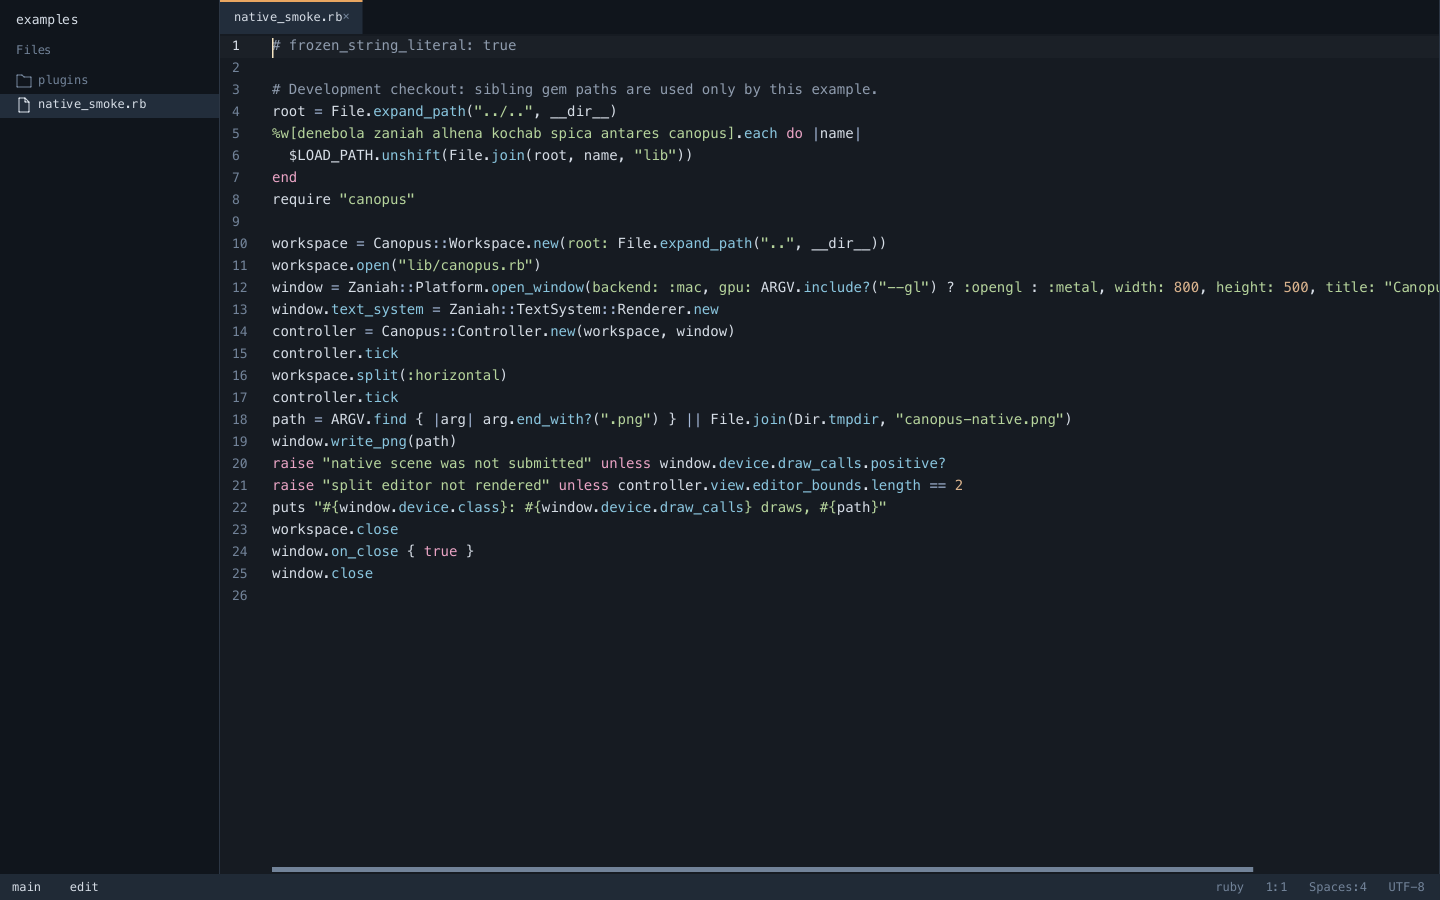Click the open_window call on line 12

[537, 288]
